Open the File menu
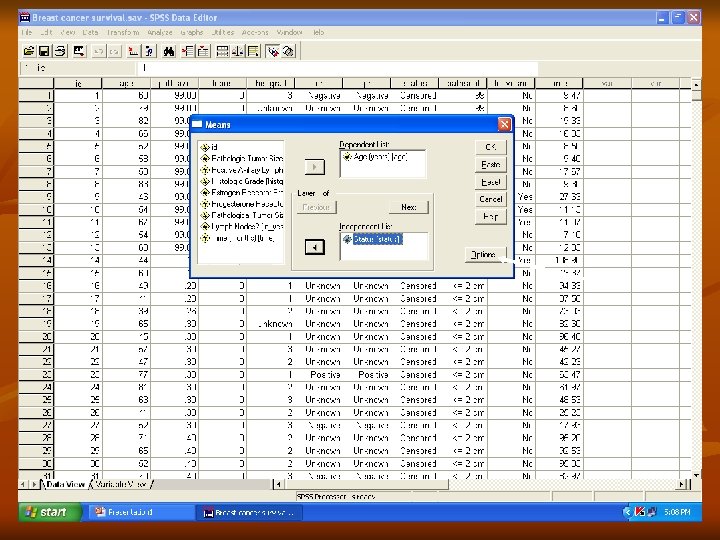Viewport: 720px width, 540px height. coord(27,33)
